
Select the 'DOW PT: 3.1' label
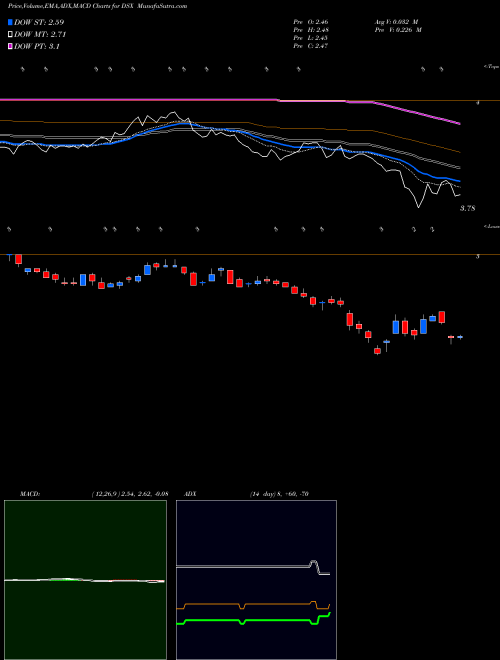(37, 46)
